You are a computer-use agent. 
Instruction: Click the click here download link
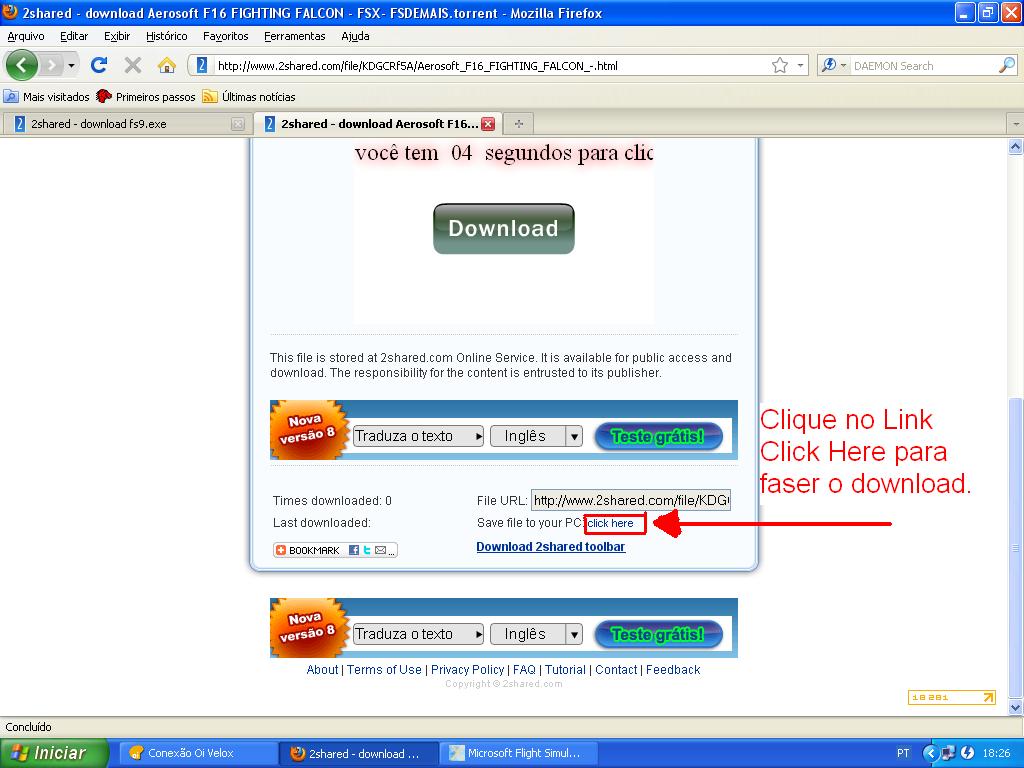pos(613,523)
